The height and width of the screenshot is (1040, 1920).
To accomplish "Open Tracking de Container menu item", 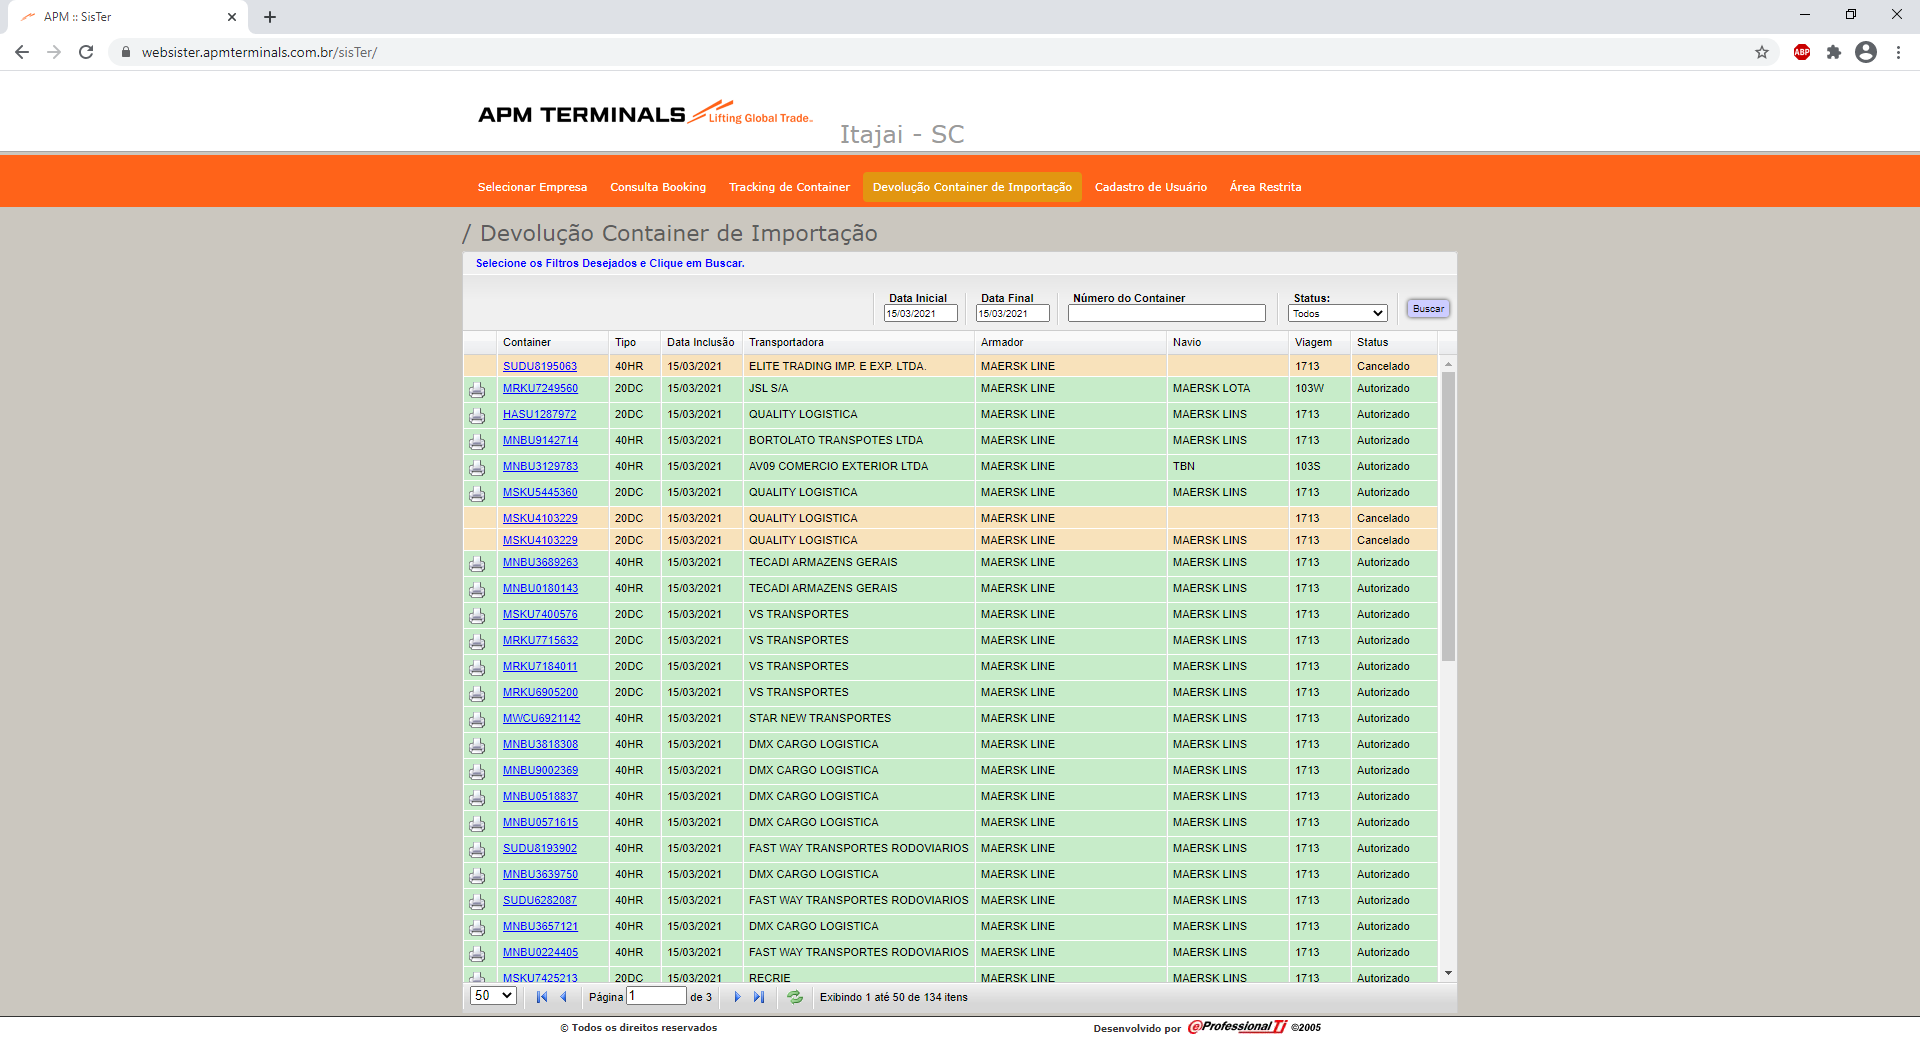I will pos(789,187).
